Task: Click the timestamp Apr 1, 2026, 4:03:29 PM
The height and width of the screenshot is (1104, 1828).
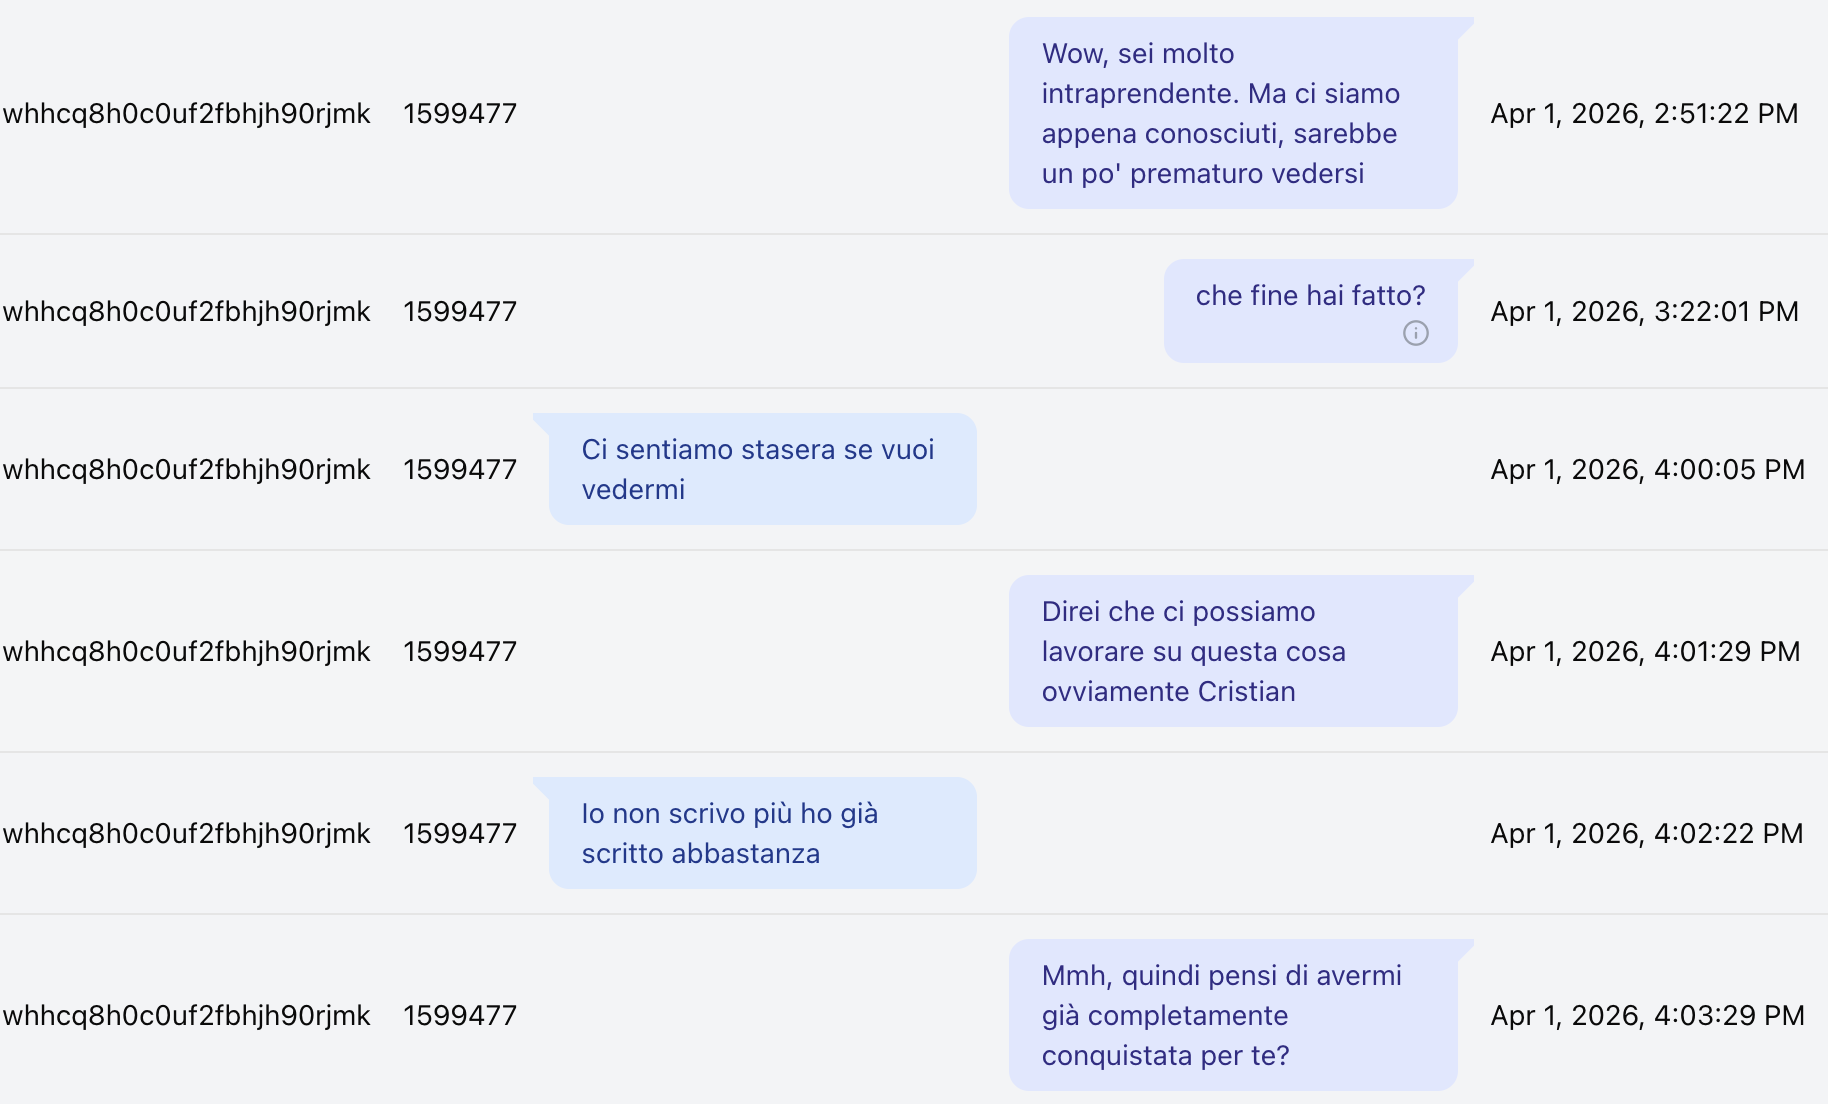Action: (1647, 1016)
